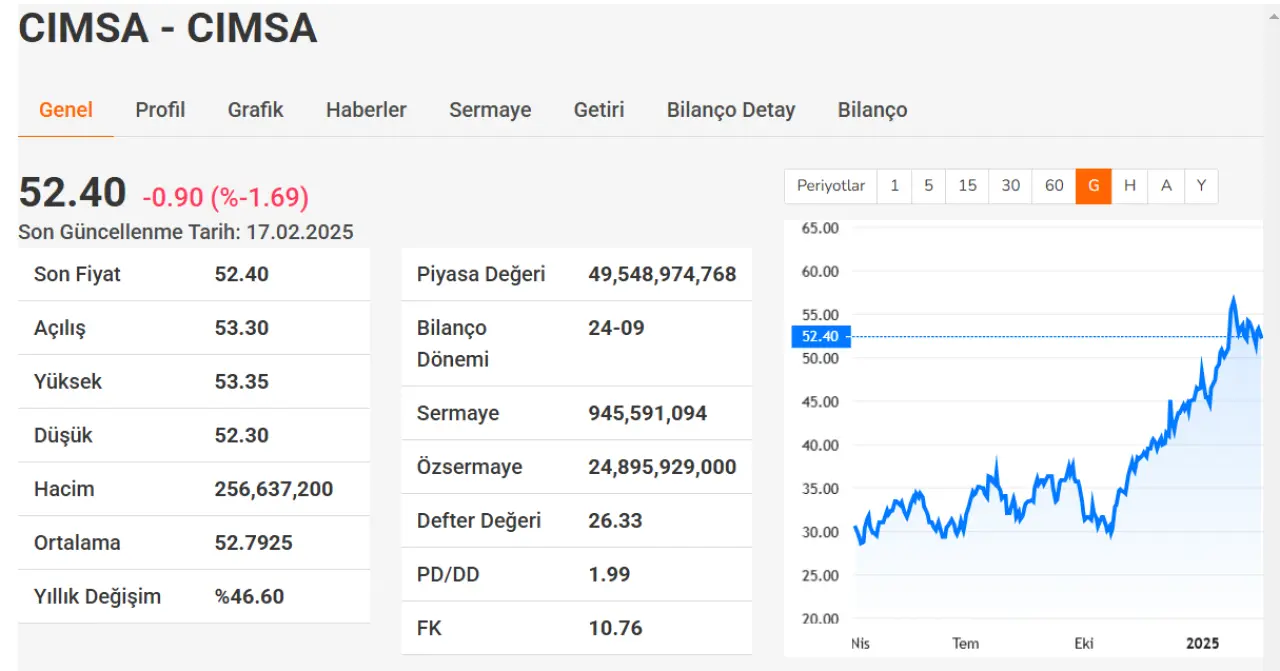This screenshot has height=671, width=1280.
Task: Switch to the Profil tab
Action: [160, 110]
